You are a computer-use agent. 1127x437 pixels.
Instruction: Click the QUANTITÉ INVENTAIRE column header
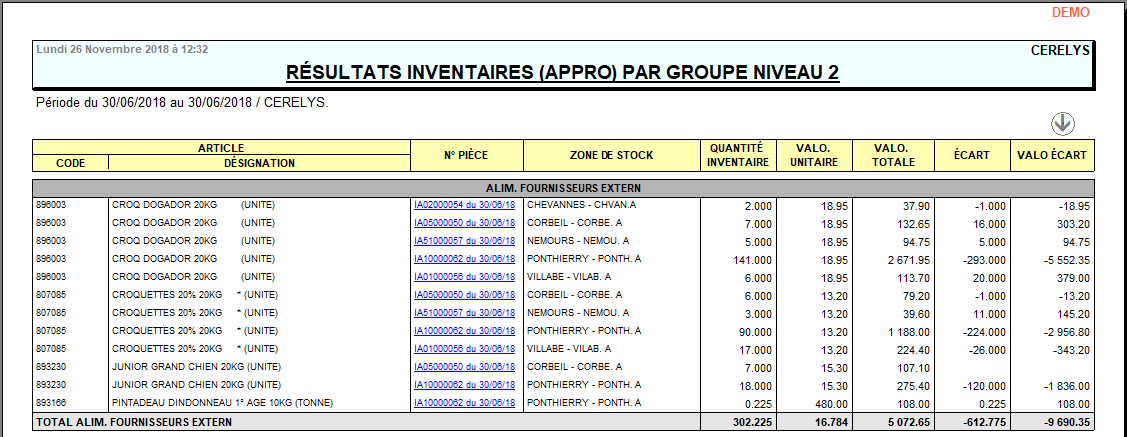[x=738, y=155]
